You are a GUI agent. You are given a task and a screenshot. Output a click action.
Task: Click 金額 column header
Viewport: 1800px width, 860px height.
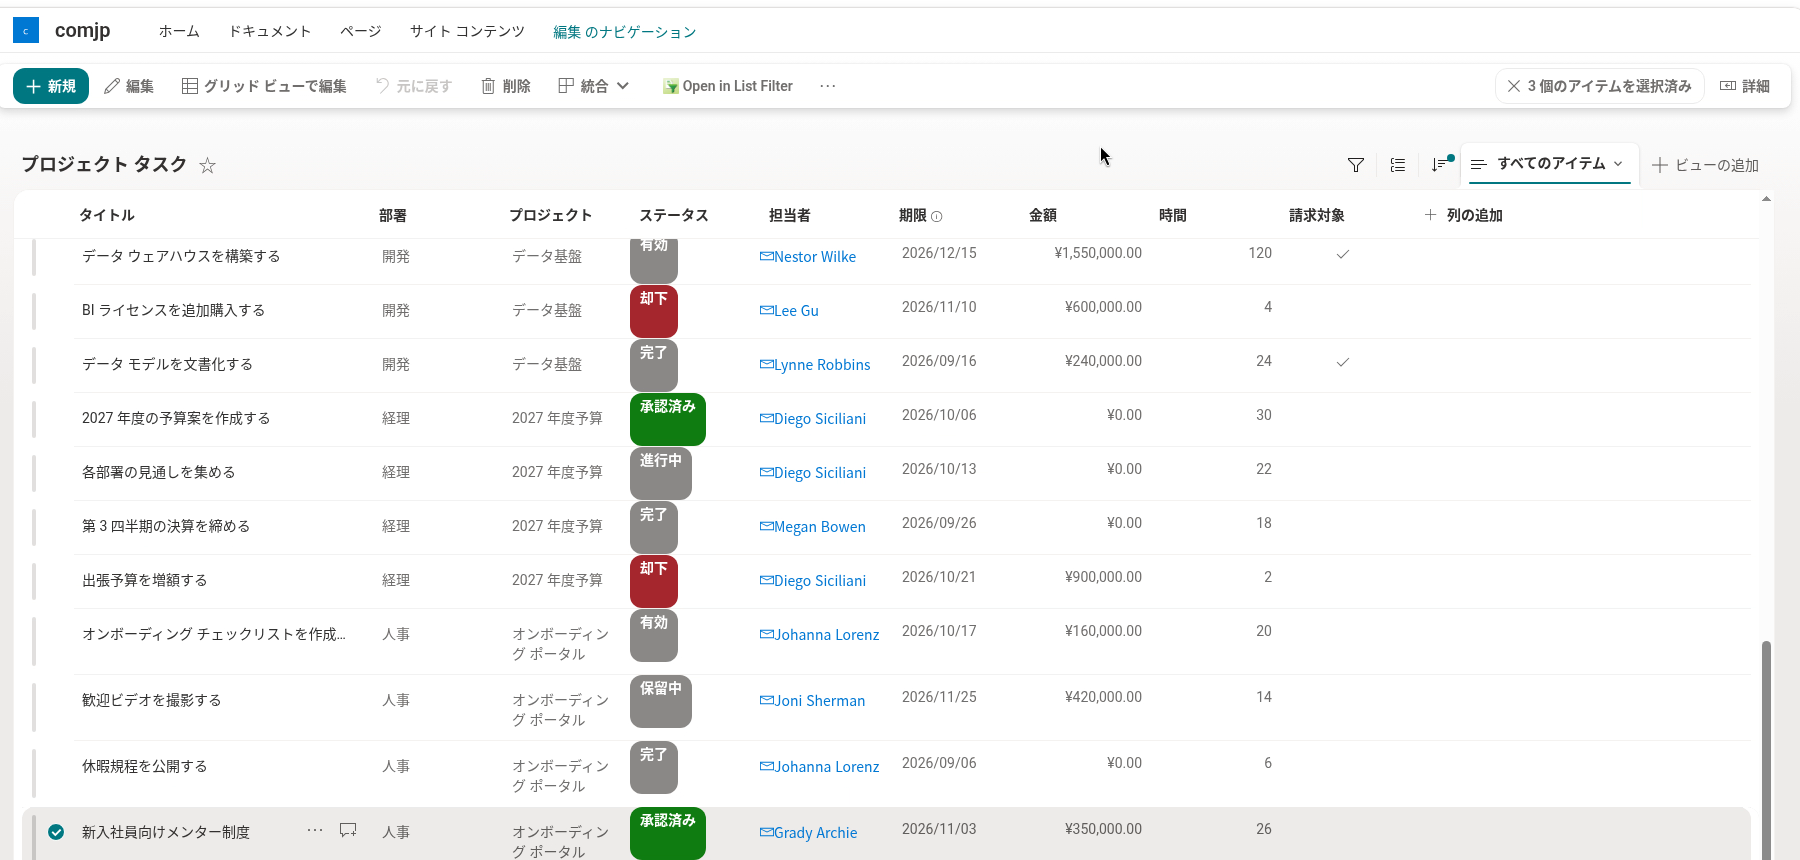pyautogui.click(x=1043, y=215)
